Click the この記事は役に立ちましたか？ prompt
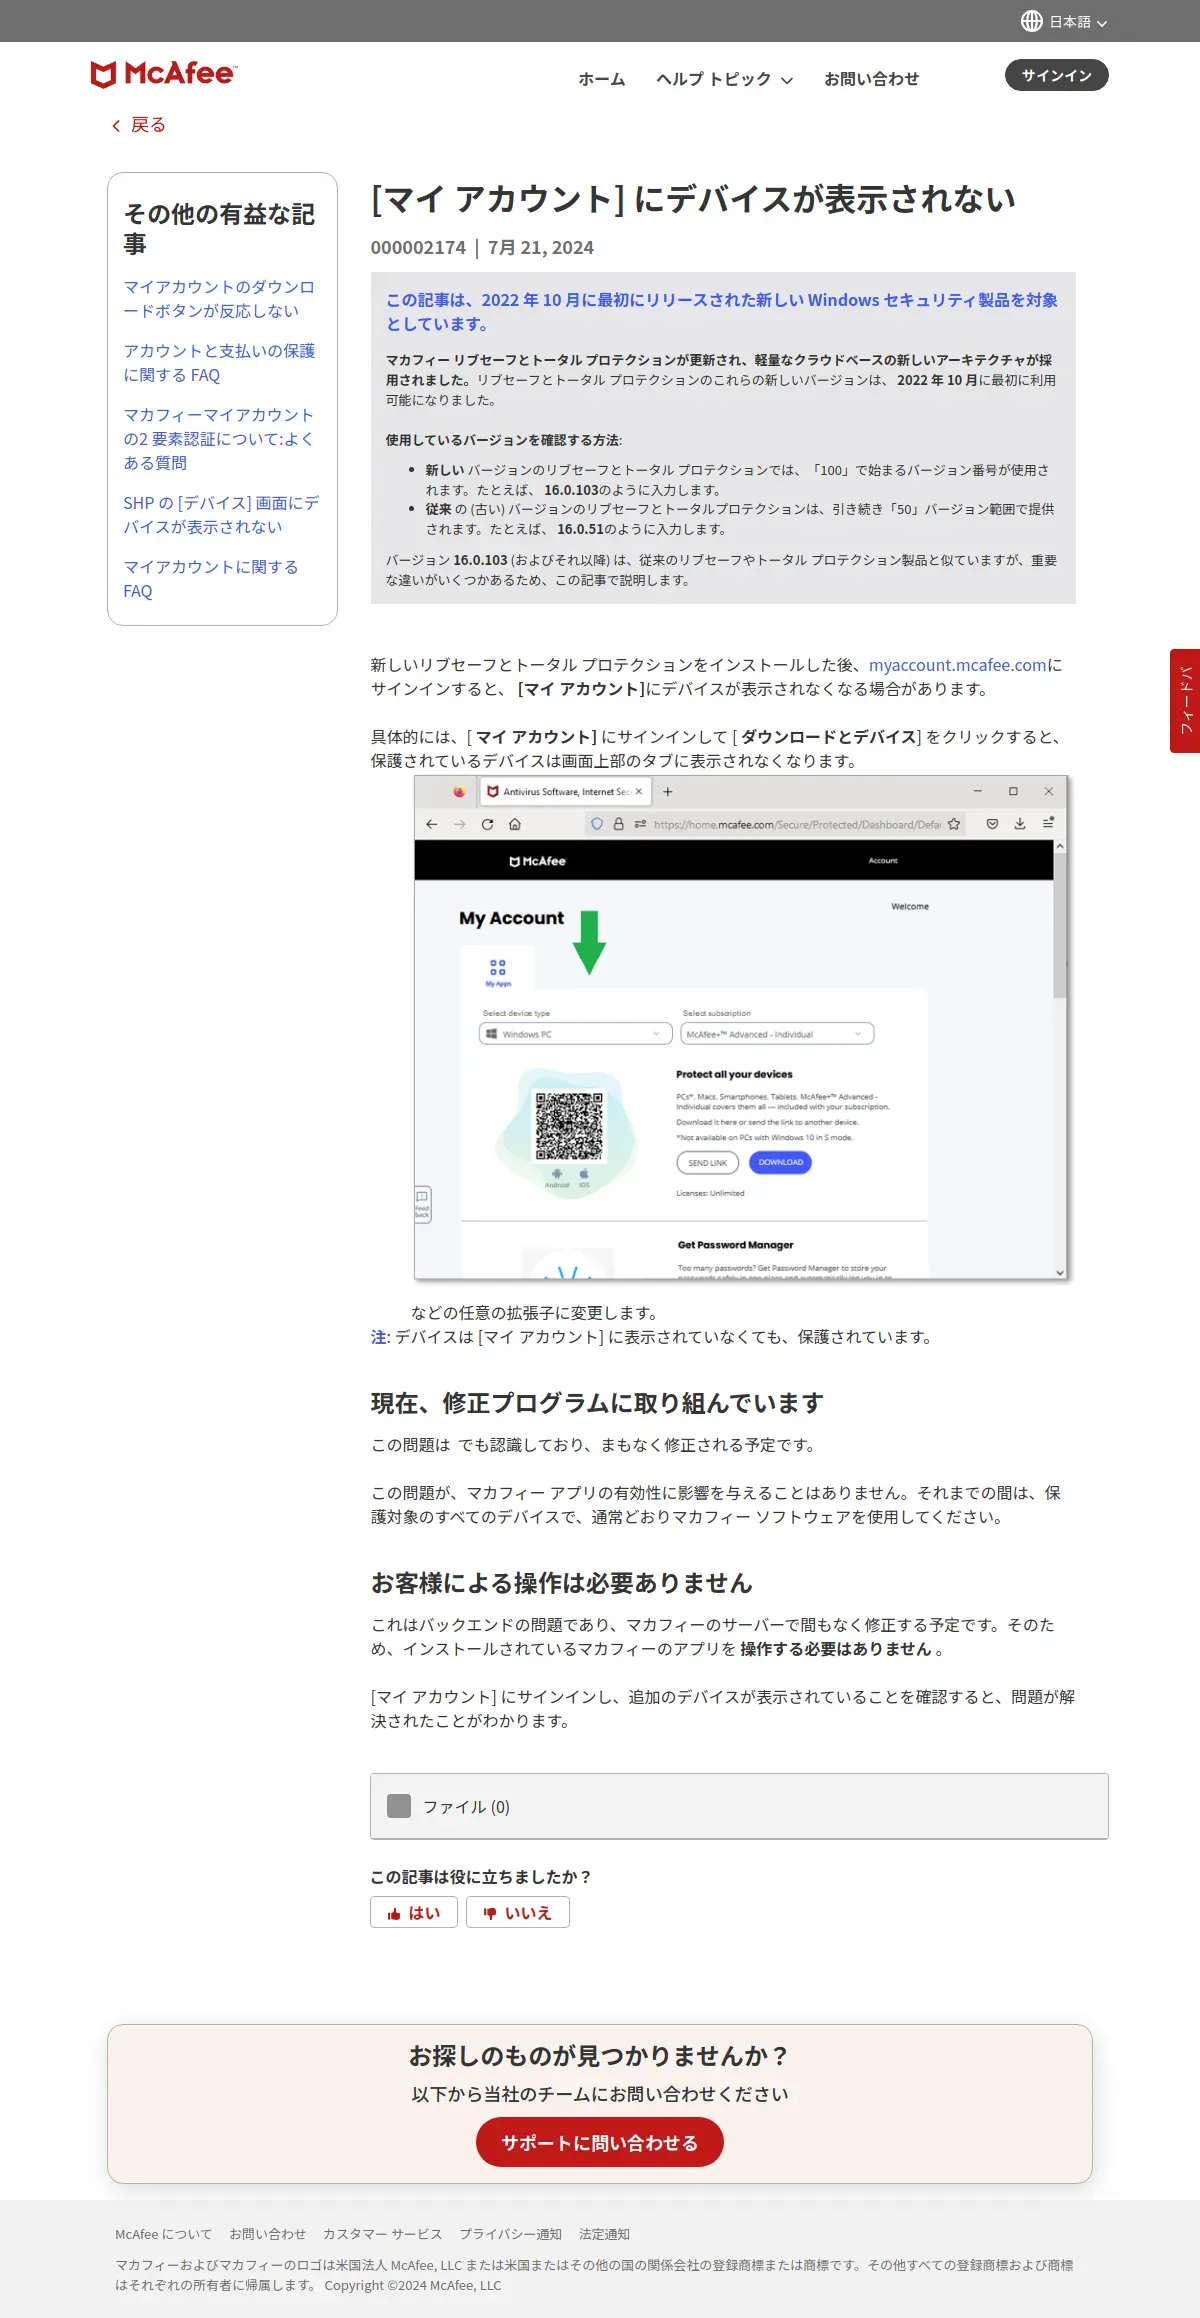1200x2318 pixels. click(x=482, y=1877)
